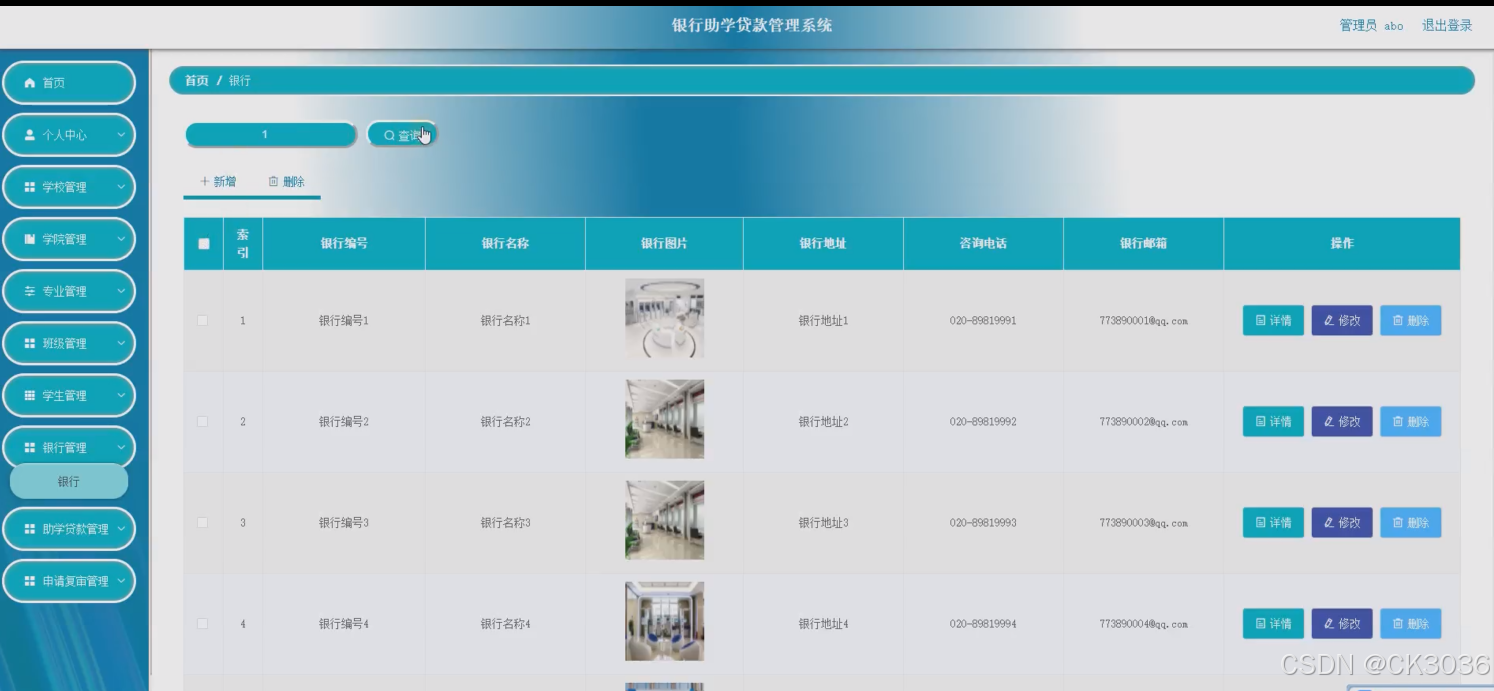Click the sliders icon in 专业管理
Viewport: 1494px width, 691px height.
30,291
